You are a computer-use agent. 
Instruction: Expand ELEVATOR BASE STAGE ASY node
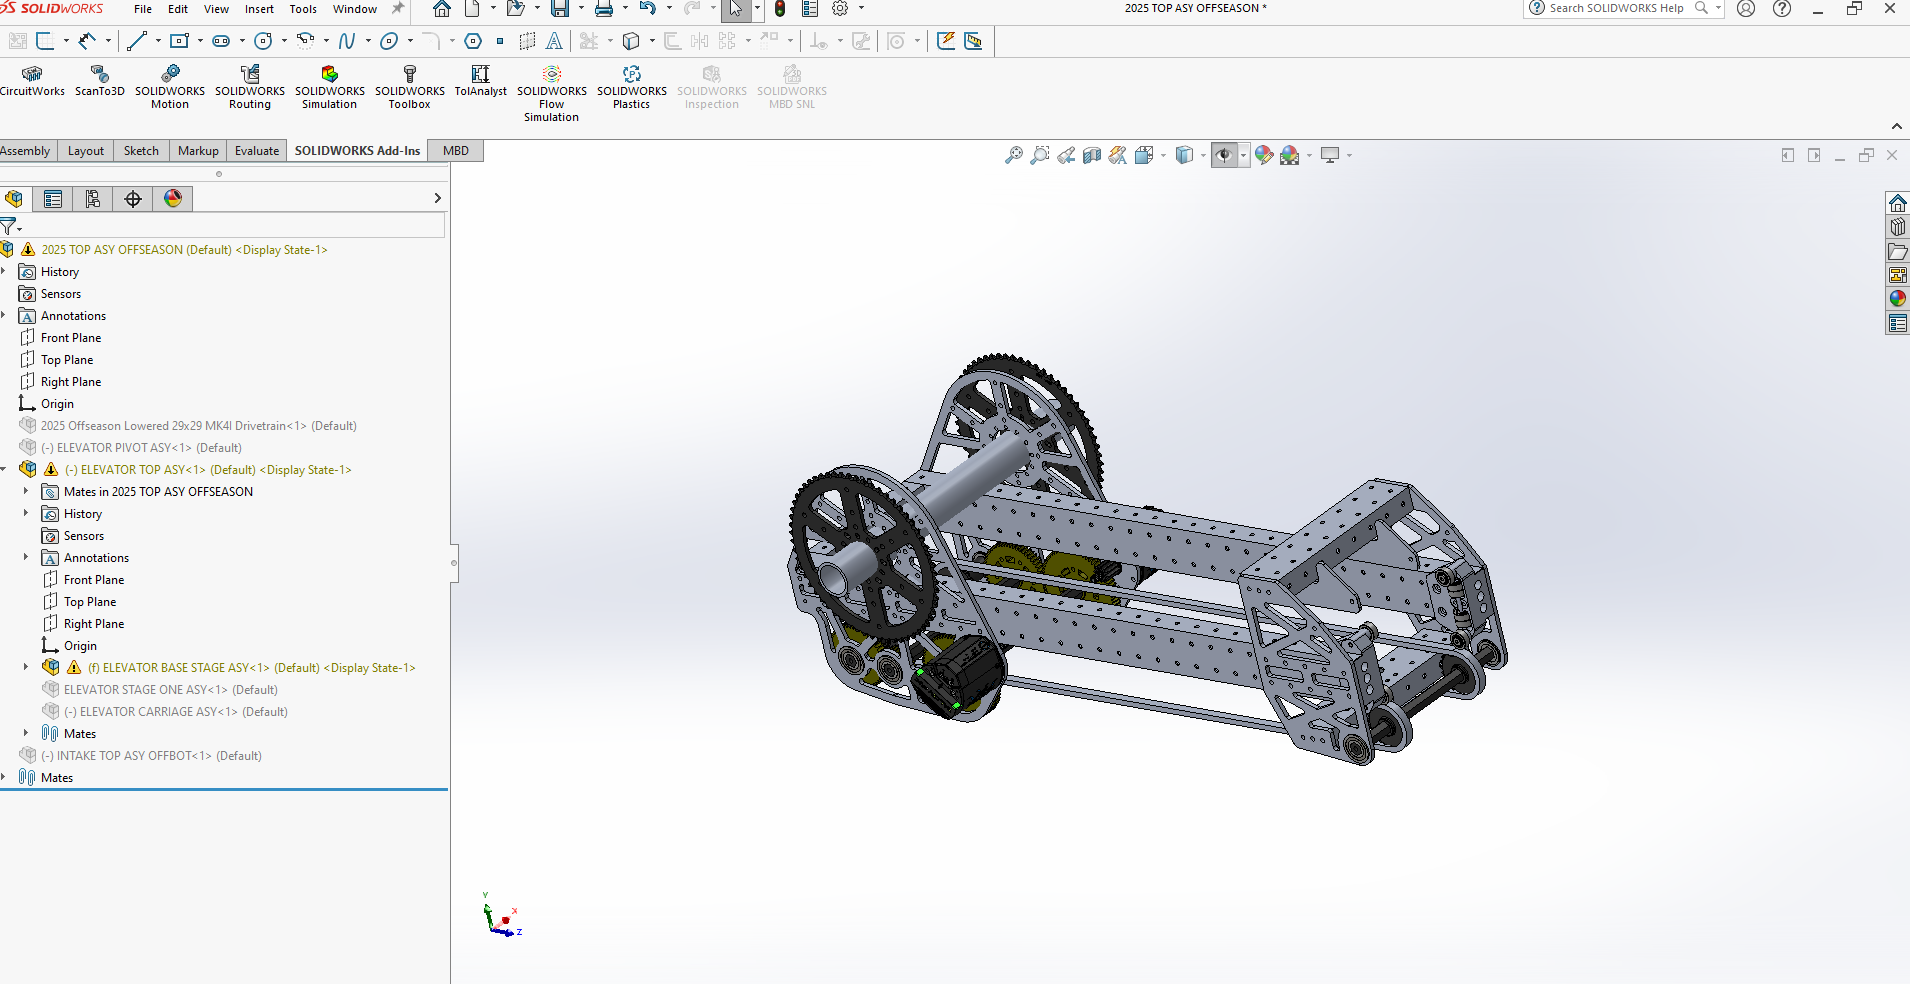pos(26,667)
